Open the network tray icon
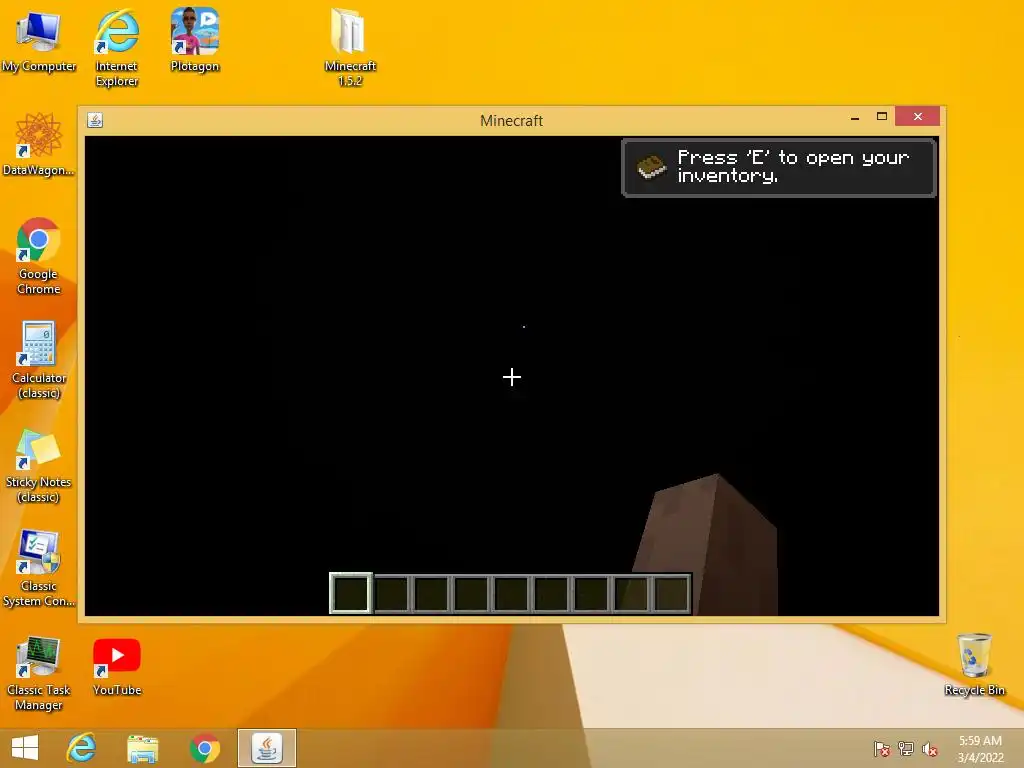 pos(906,748)
